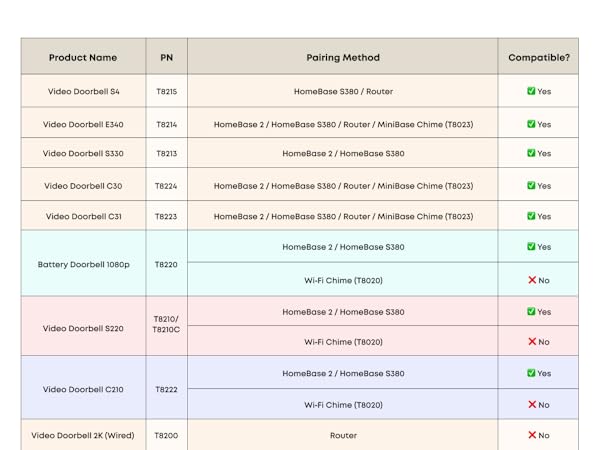The image size is (600, 450).
Task: Click the T8215 part number cell
Action: tap(166, 91)
